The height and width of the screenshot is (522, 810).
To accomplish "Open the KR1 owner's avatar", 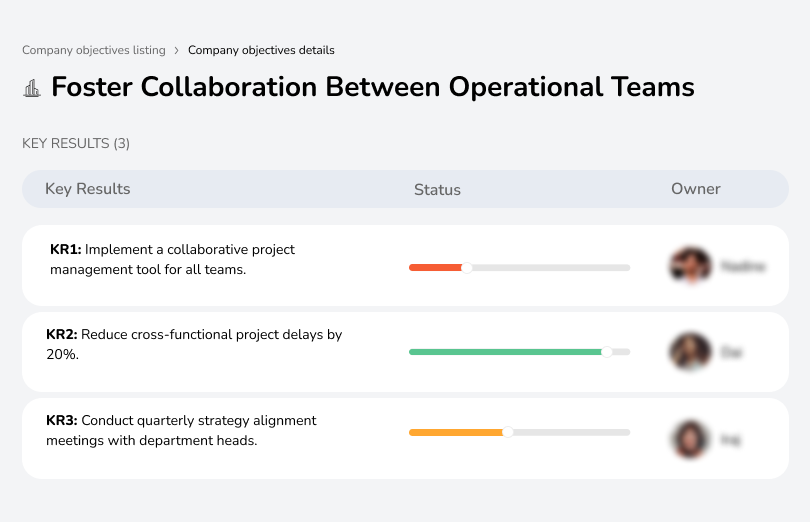I will pyautogui.click(x=689, y=266).
